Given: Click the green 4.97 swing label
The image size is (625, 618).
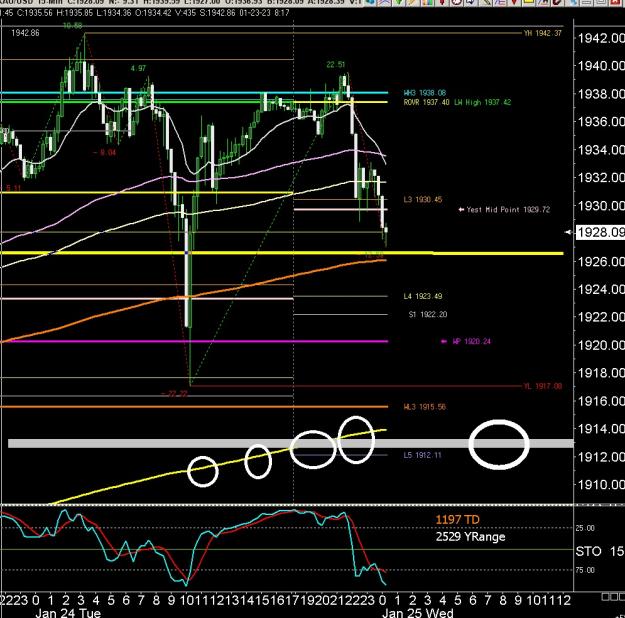Looking at the screenshot, I should [138, 69].
